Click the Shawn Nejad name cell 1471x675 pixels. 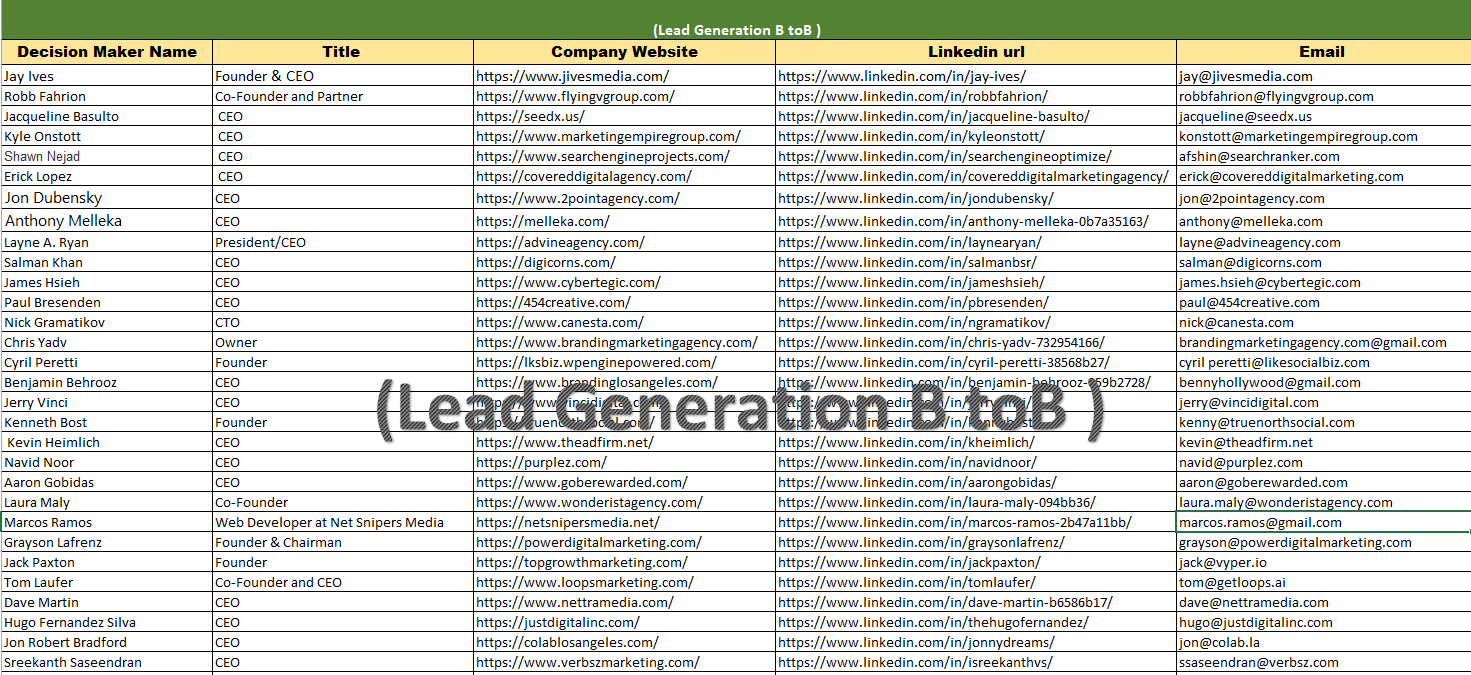(x=107, y=156)
